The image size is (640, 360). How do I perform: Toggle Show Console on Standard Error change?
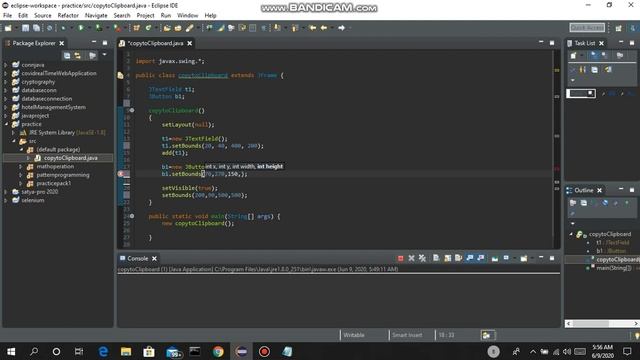pyautogui.click(x=481, y=258)
